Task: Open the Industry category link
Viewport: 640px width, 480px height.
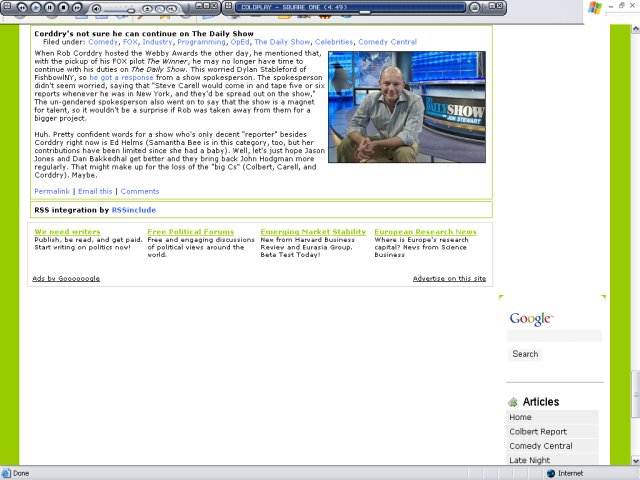Action: (x=157, y=42)
